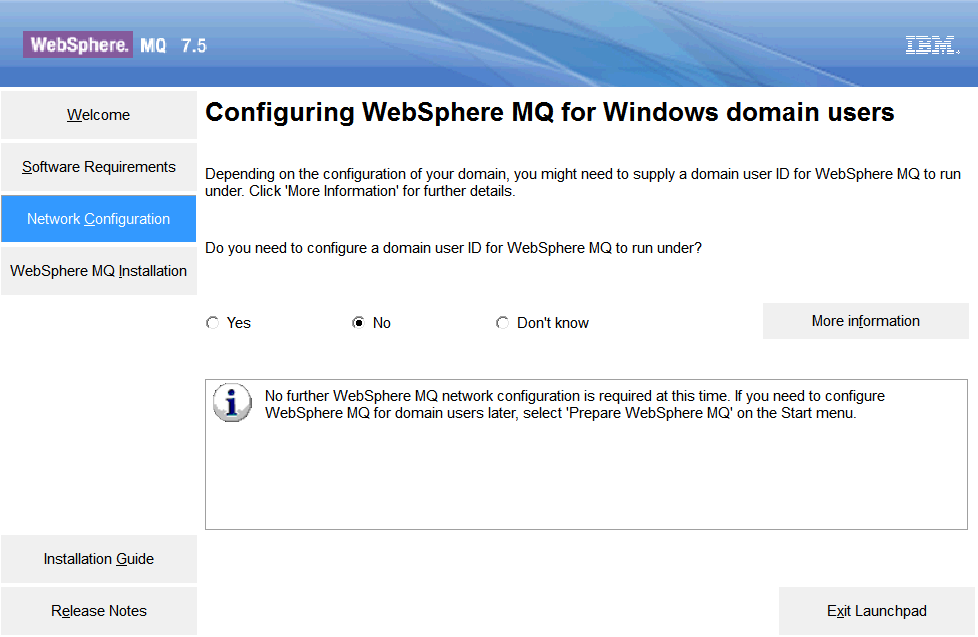Go to Software Requirements section
978x637 pixels.
[99, 167]
